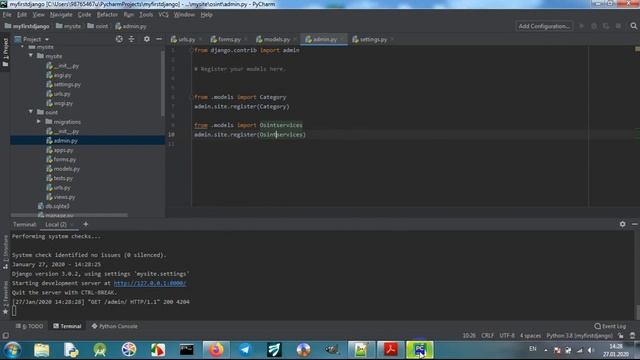Open the Navigate menu
Viewport: 640px width, 360px height.
[61, 15]
